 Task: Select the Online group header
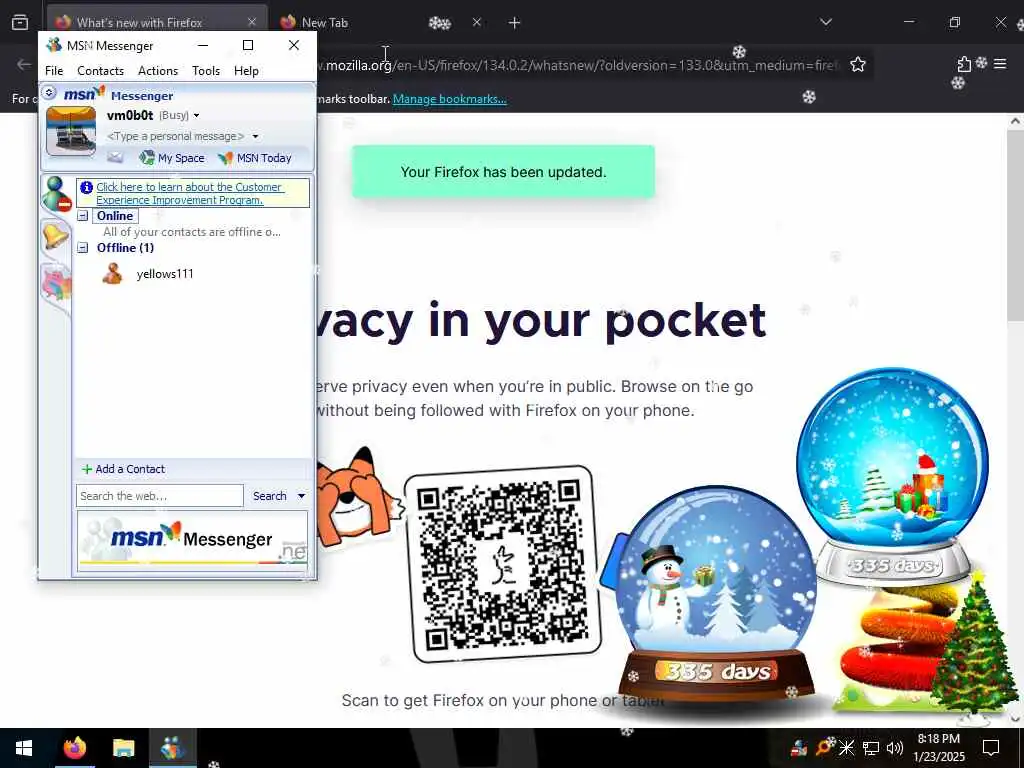pyautogui.click(x=115, y=216)
